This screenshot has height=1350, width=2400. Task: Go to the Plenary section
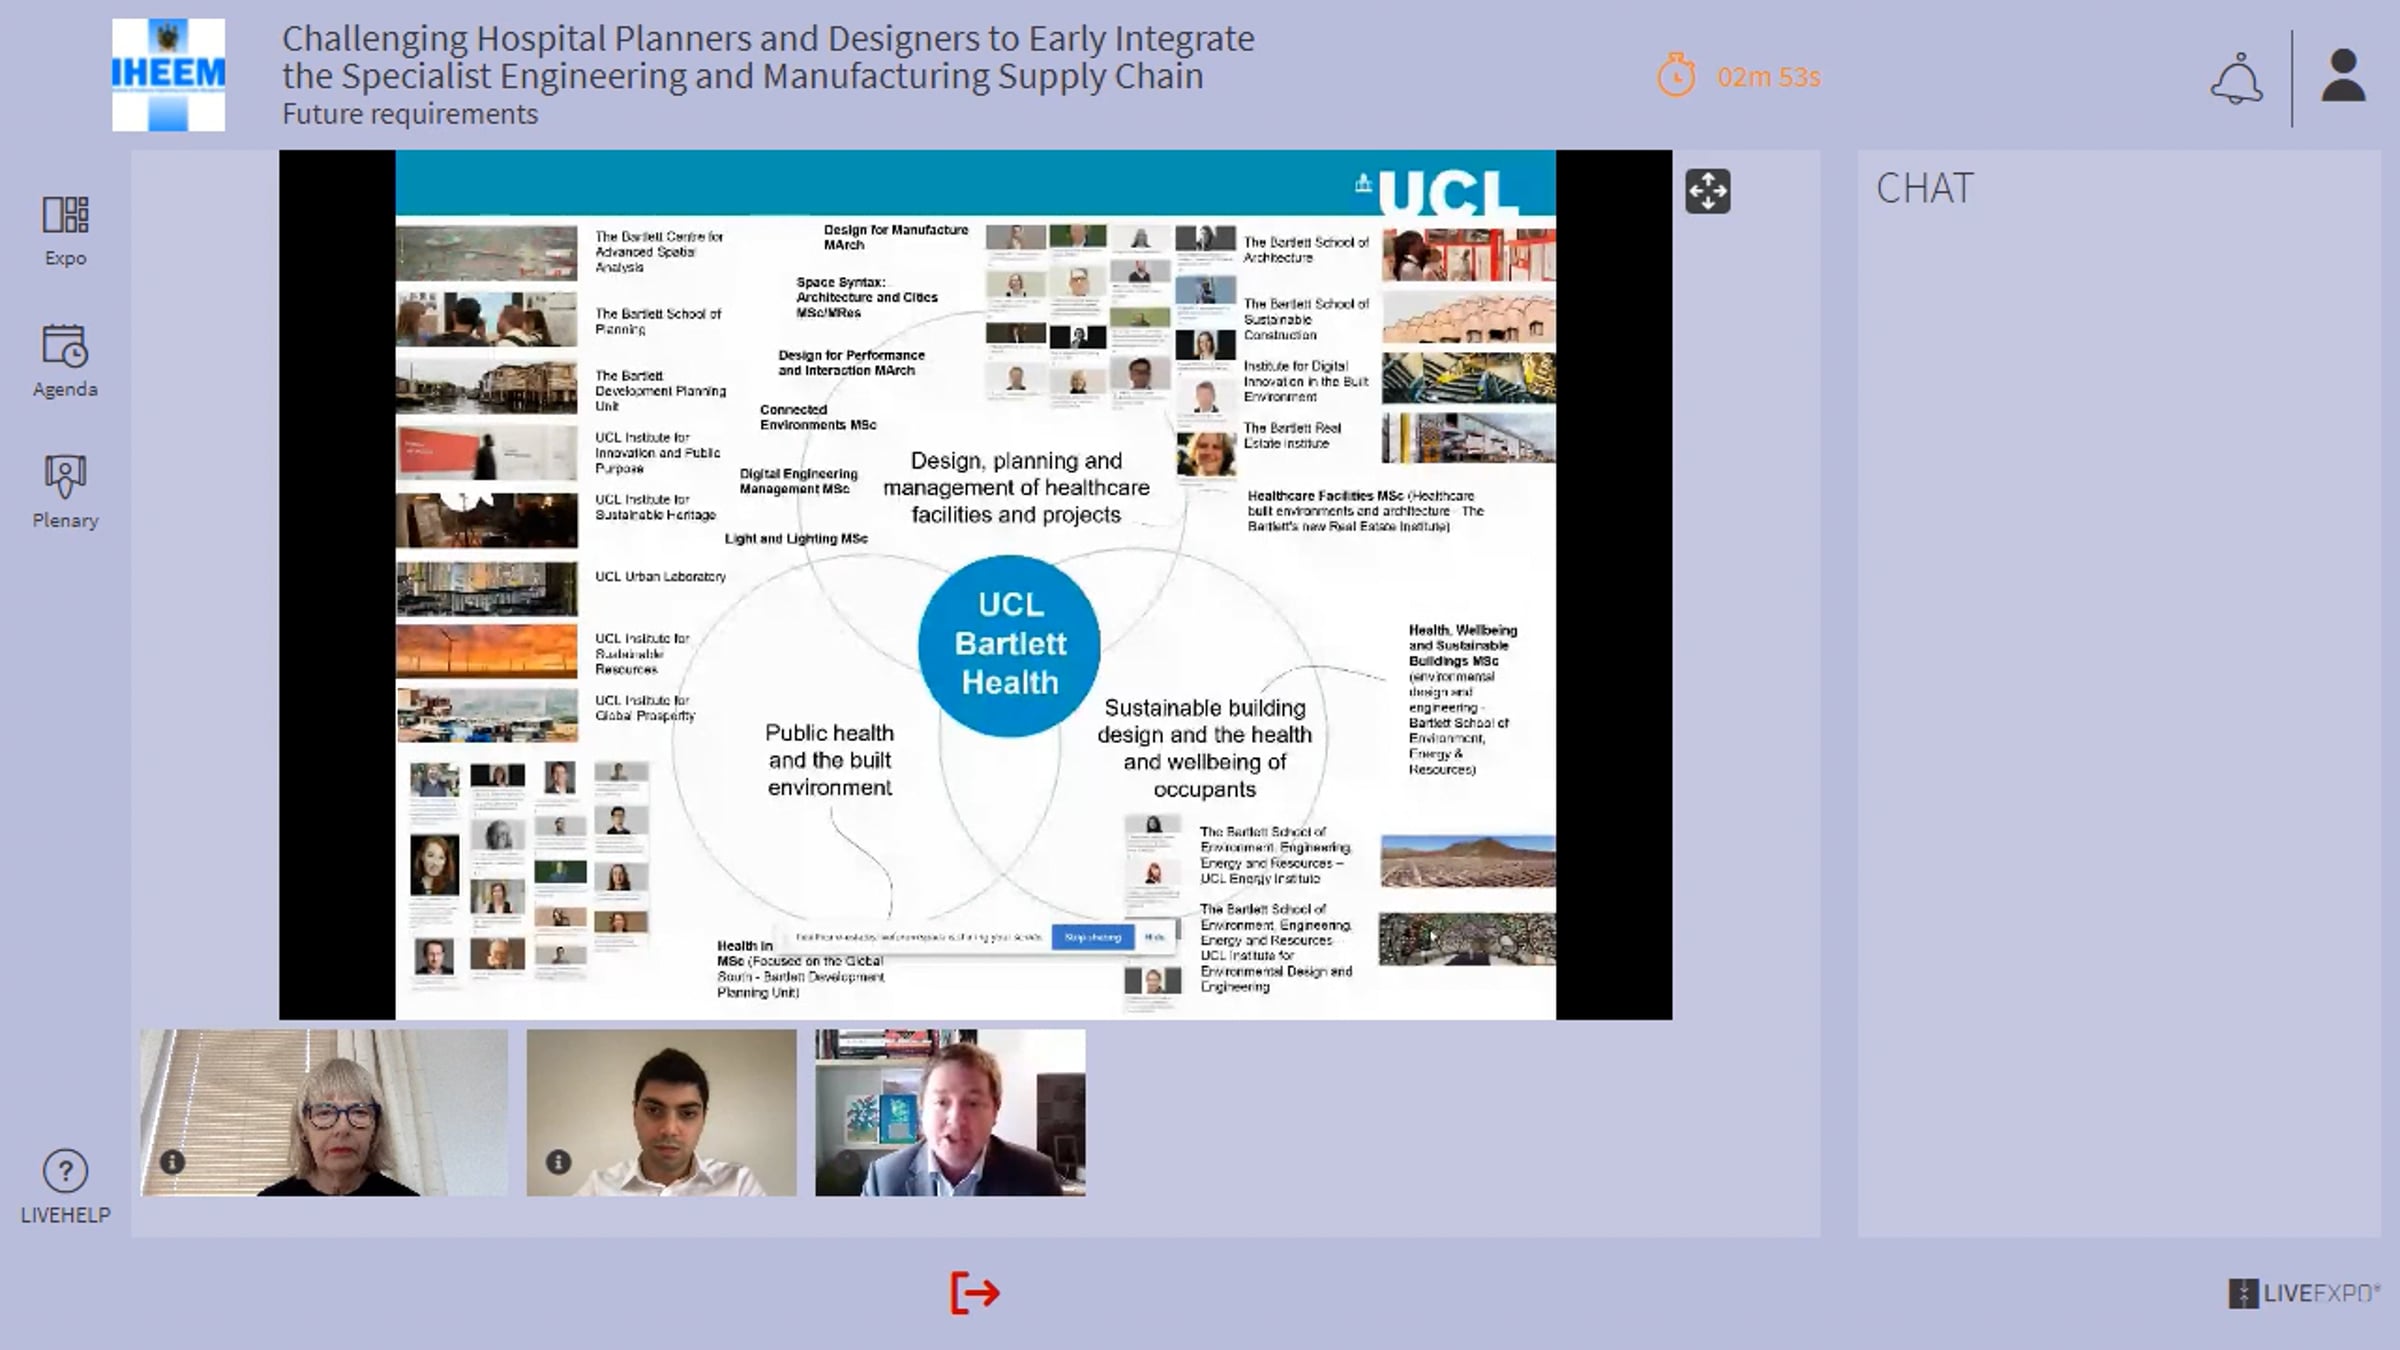[65, 477]
